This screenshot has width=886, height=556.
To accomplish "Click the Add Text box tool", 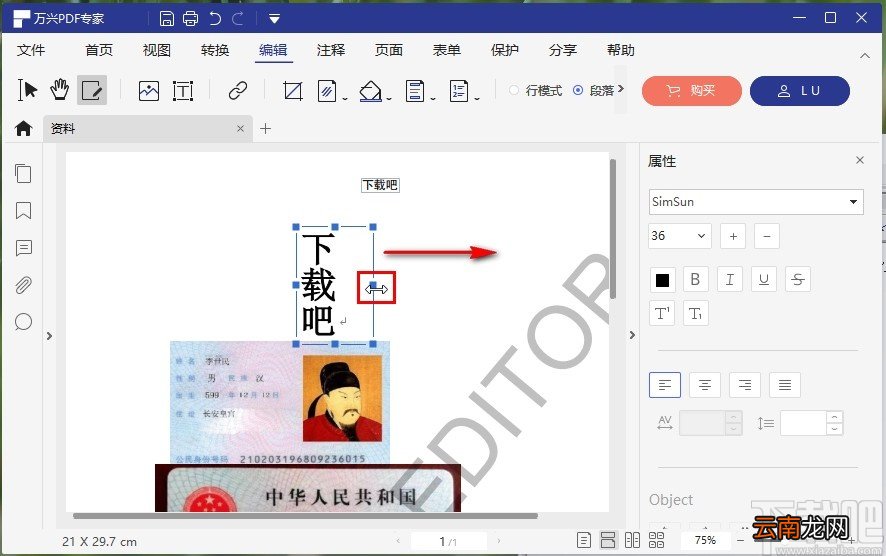I will [x=183, y=90].
